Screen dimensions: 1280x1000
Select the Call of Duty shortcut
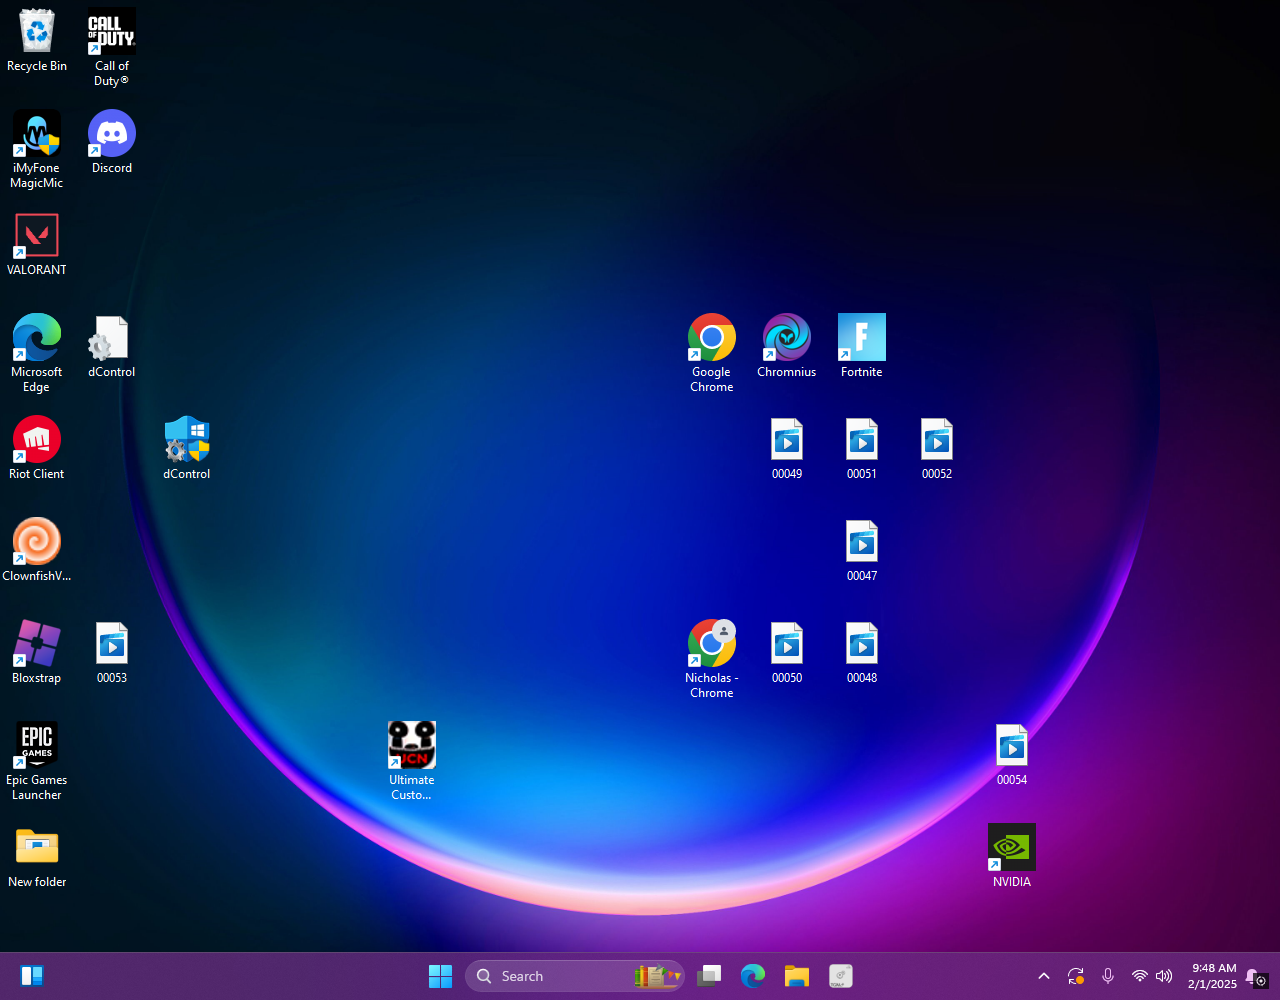tap(112, 48)
